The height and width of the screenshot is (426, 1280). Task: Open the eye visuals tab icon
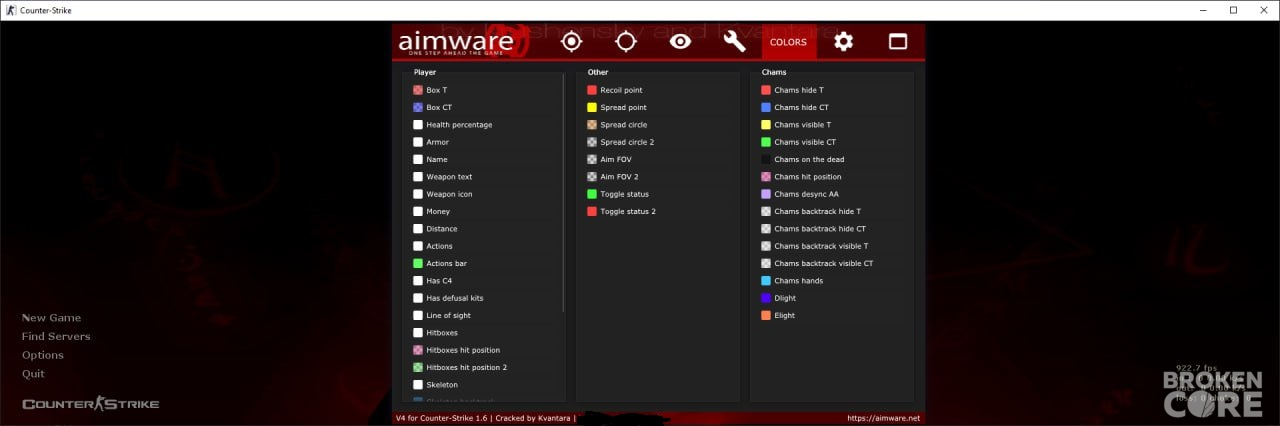pos(681,41)
